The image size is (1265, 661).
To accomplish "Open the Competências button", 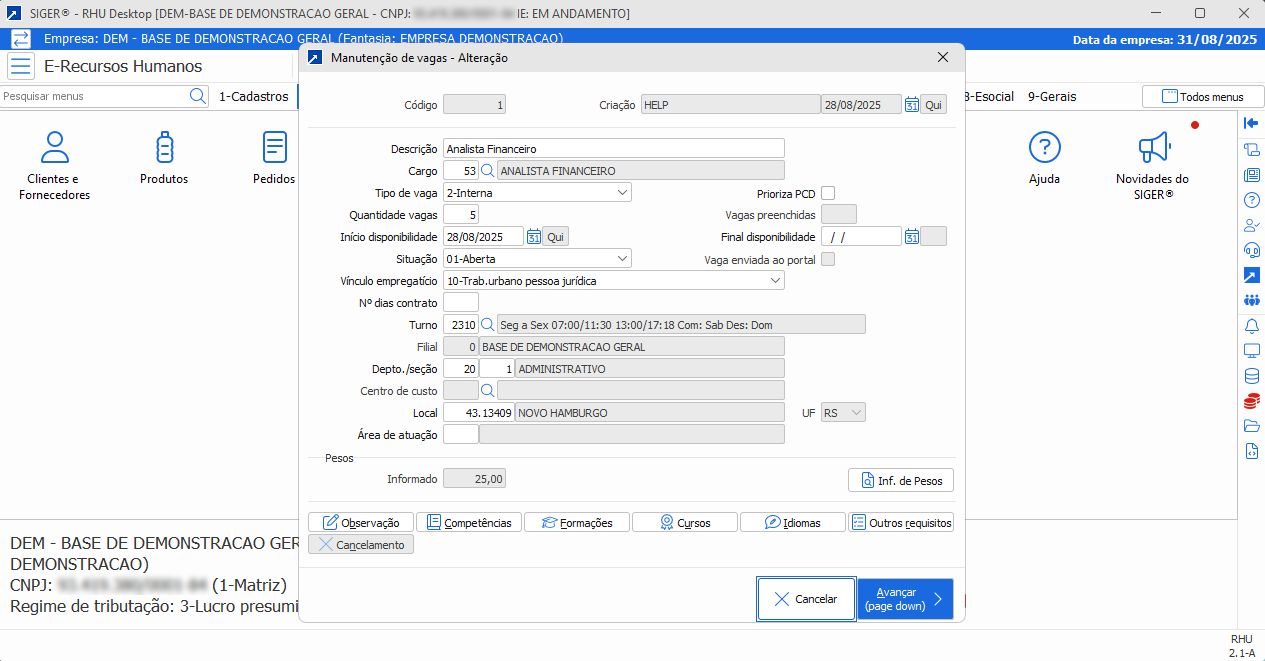I will (x=469, y=523).
